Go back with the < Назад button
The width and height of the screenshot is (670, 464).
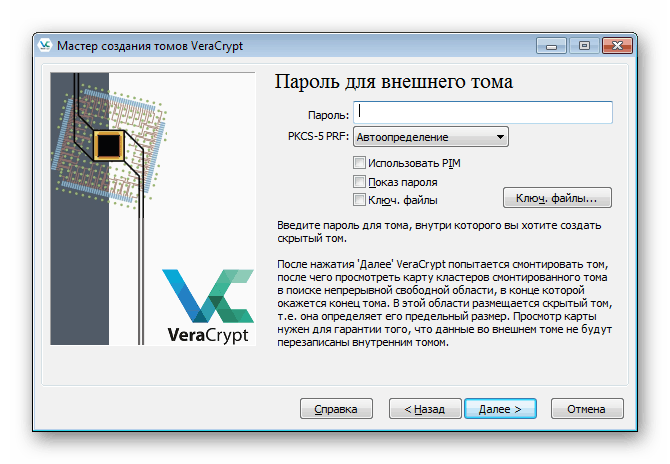point(425,409)
